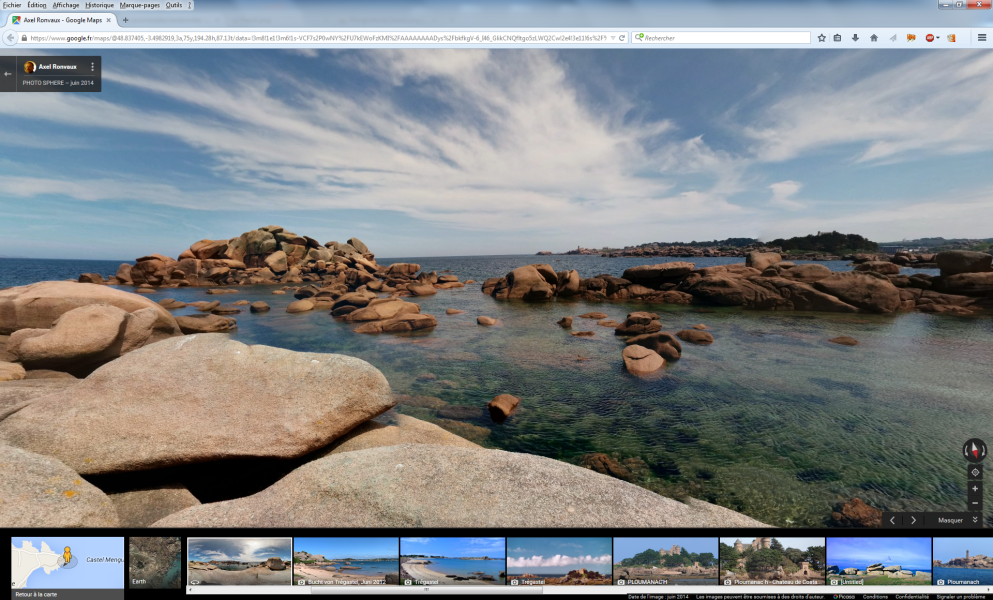This screenshot has height=600, width=993.
Task: Click the Picasa link in footer
Action: point(845,597)
